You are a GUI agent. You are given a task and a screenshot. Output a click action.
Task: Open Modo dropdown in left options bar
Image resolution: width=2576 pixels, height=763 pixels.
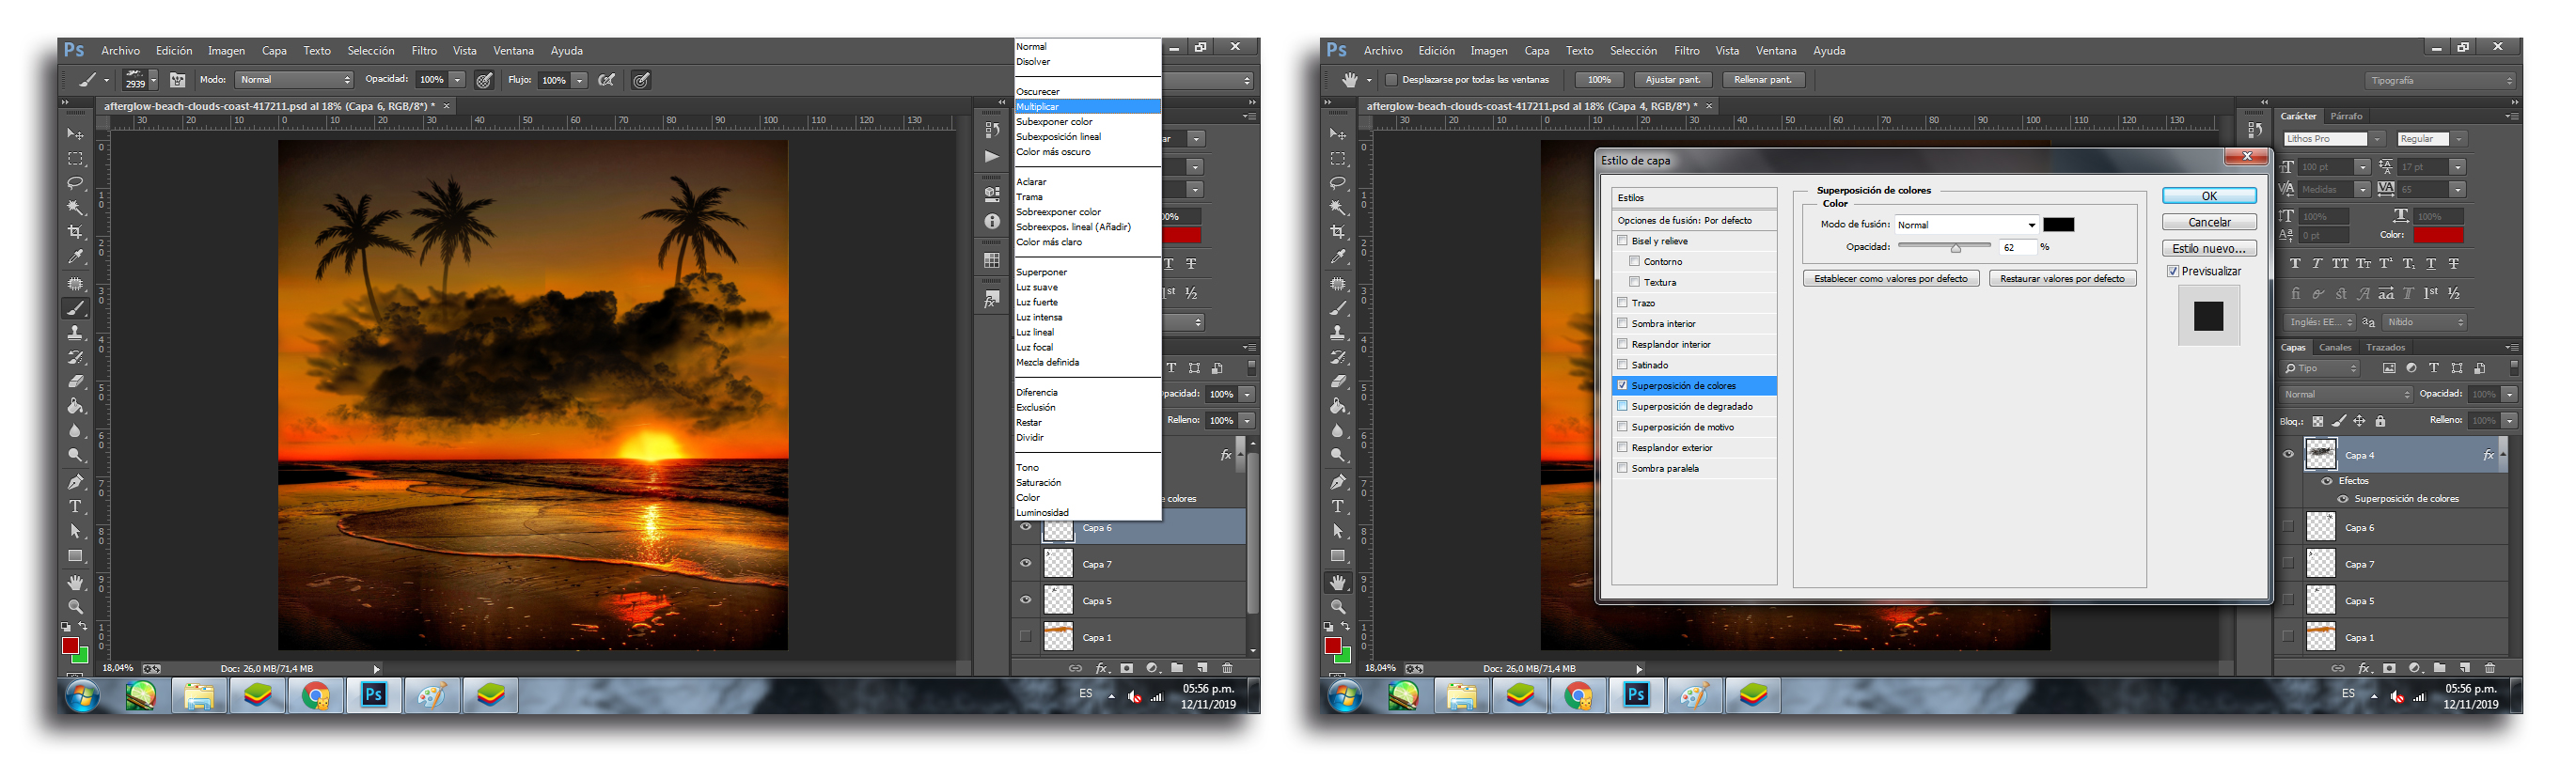295,80
